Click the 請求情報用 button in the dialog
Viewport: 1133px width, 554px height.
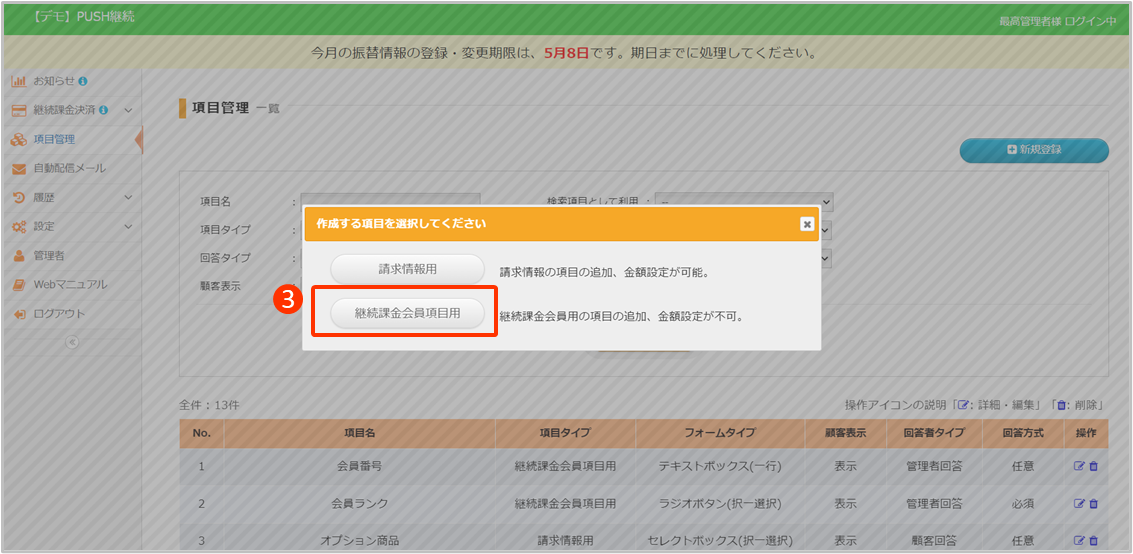tap(407, 269)
